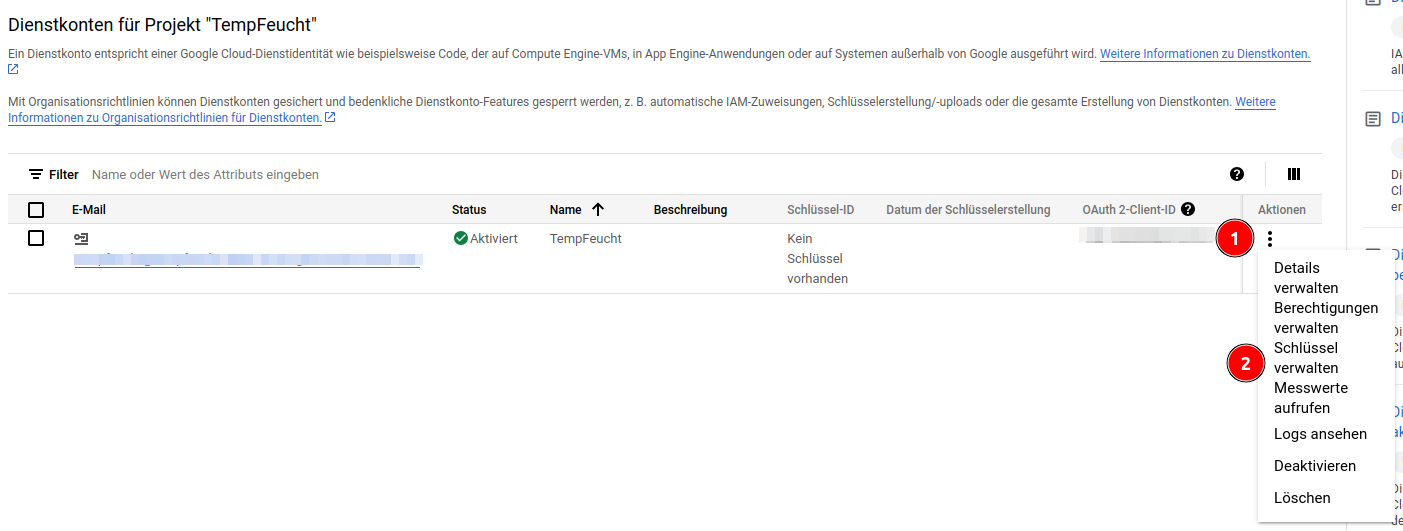The width and height of the screenshot is (1403, 531).
Task: Tick the select-all checkbox in the table header
Action: [x=36, y=210]
